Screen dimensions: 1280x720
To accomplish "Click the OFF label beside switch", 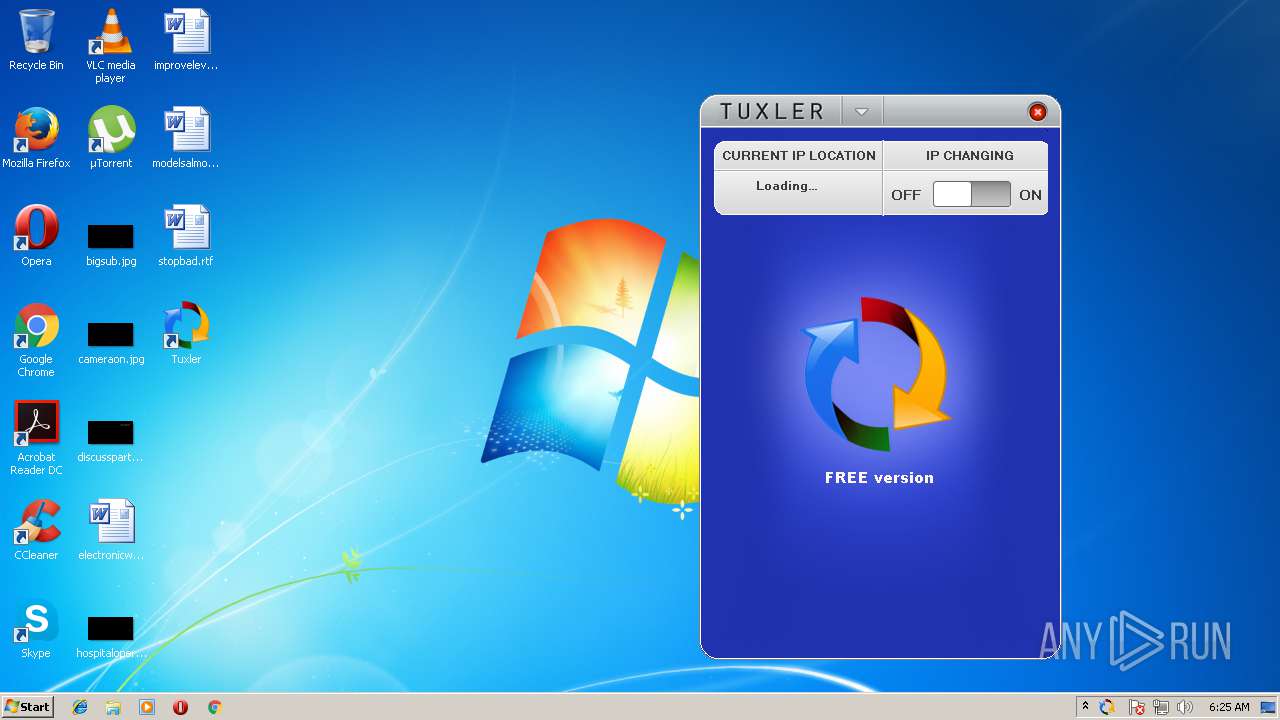I will (906, 195).
